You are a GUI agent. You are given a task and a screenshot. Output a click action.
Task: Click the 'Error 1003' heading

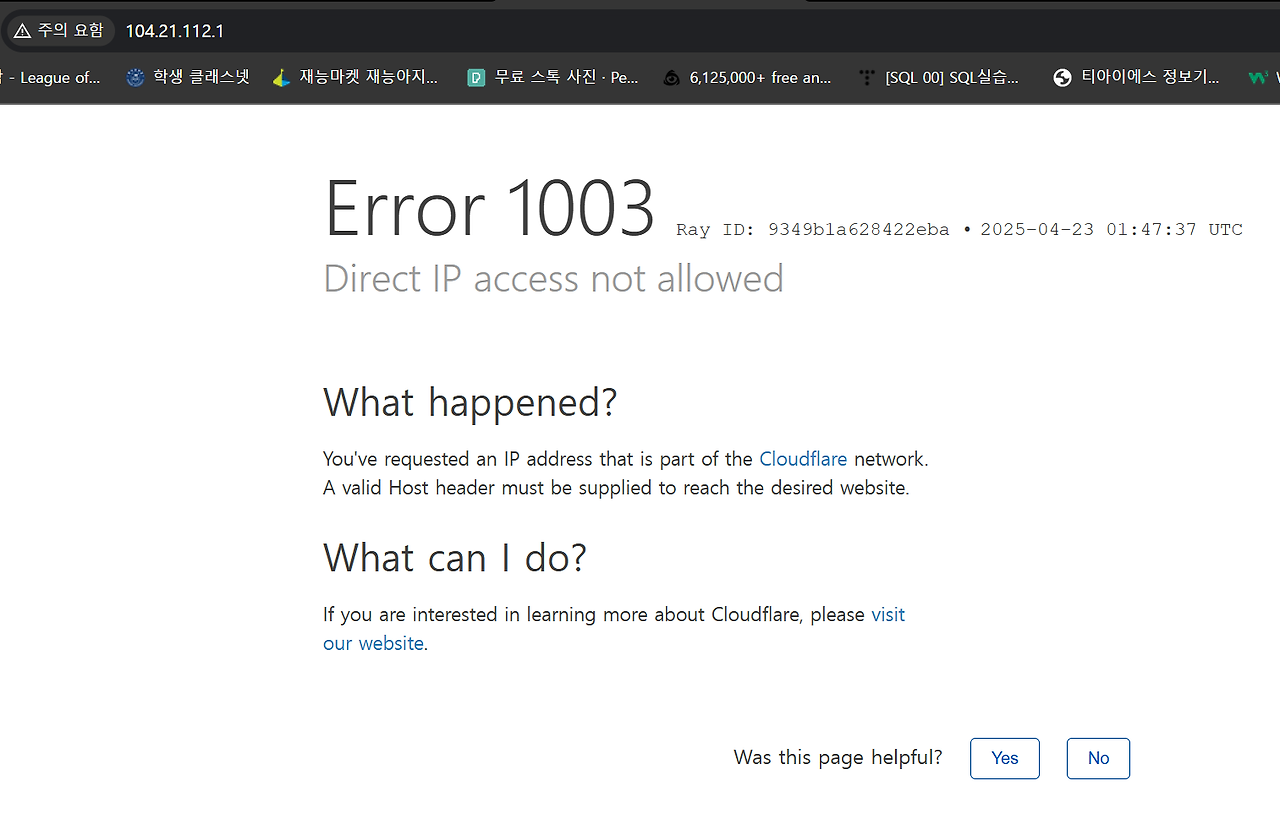pos(490,208)
